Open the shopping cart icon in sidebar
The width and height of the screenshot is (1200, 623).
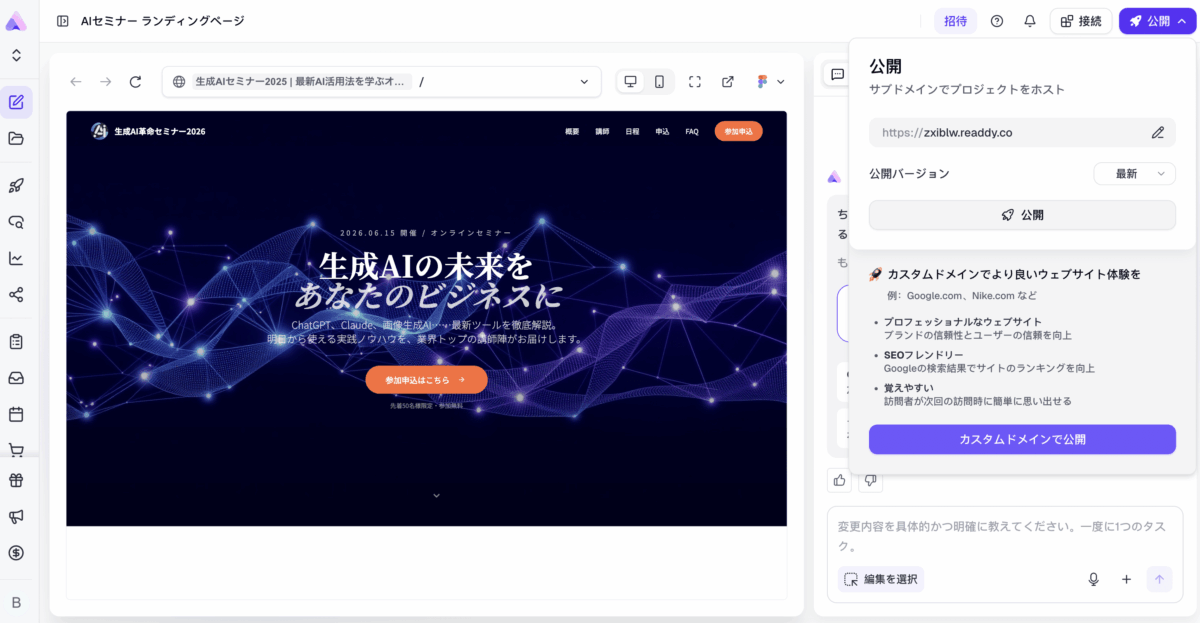coord(16,450)
